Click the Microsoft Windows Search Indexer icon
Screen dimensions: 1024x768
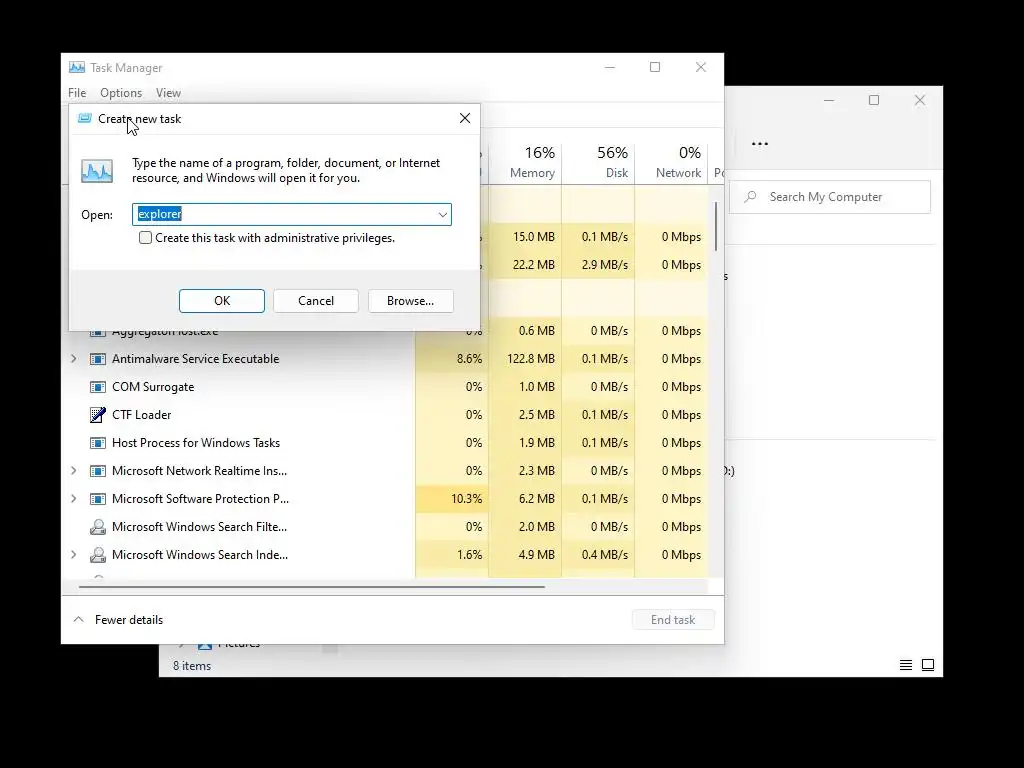(97, 555)
